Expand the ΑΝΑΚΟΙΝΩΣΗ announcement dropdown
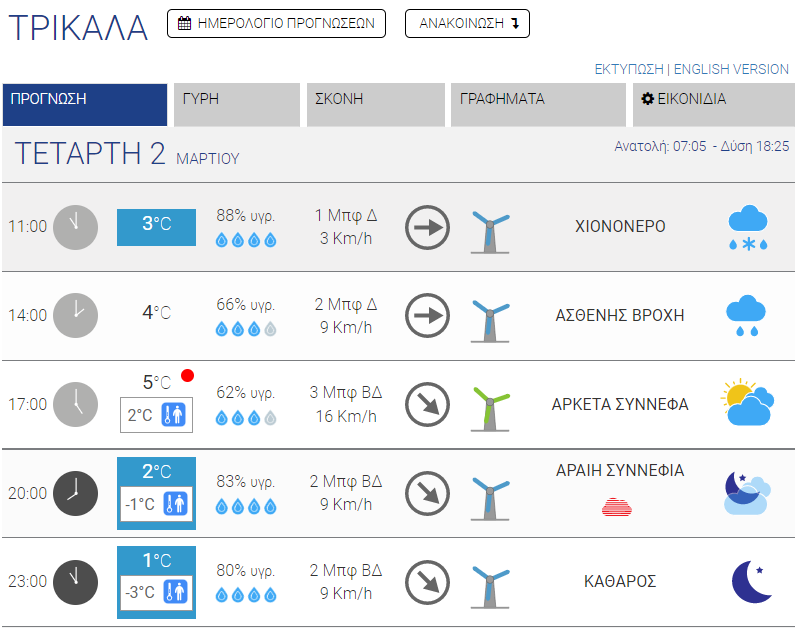 467,23
